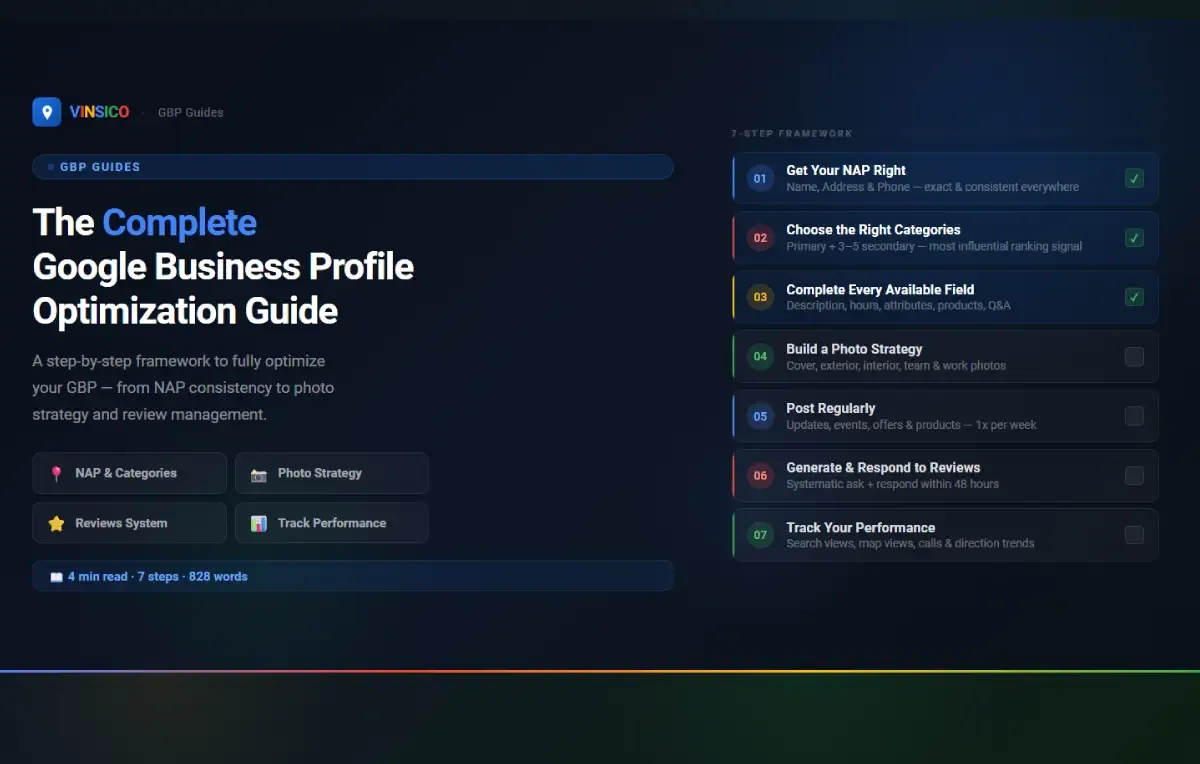
Task: Select the 06 badge for Generate & Respond to Reviews
Action: tap(760, 475)
